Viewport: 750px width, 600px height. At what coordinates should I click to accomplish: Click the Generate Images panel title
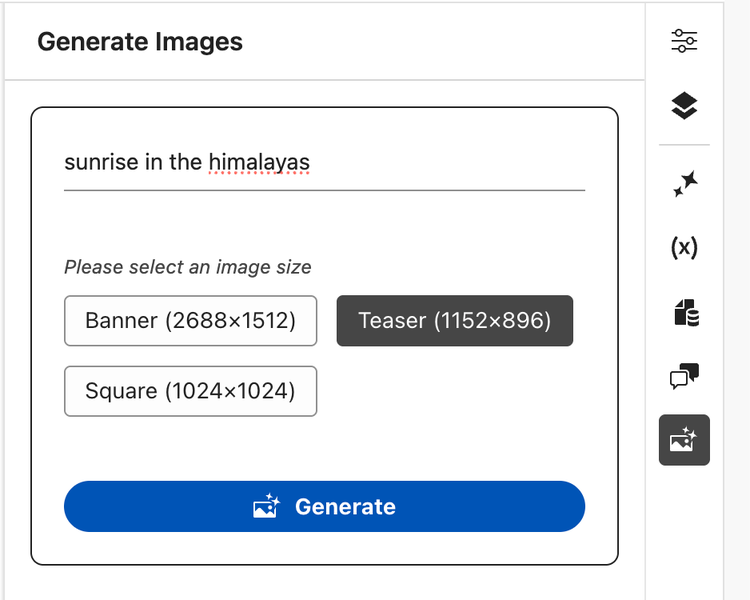click(140, 42)
